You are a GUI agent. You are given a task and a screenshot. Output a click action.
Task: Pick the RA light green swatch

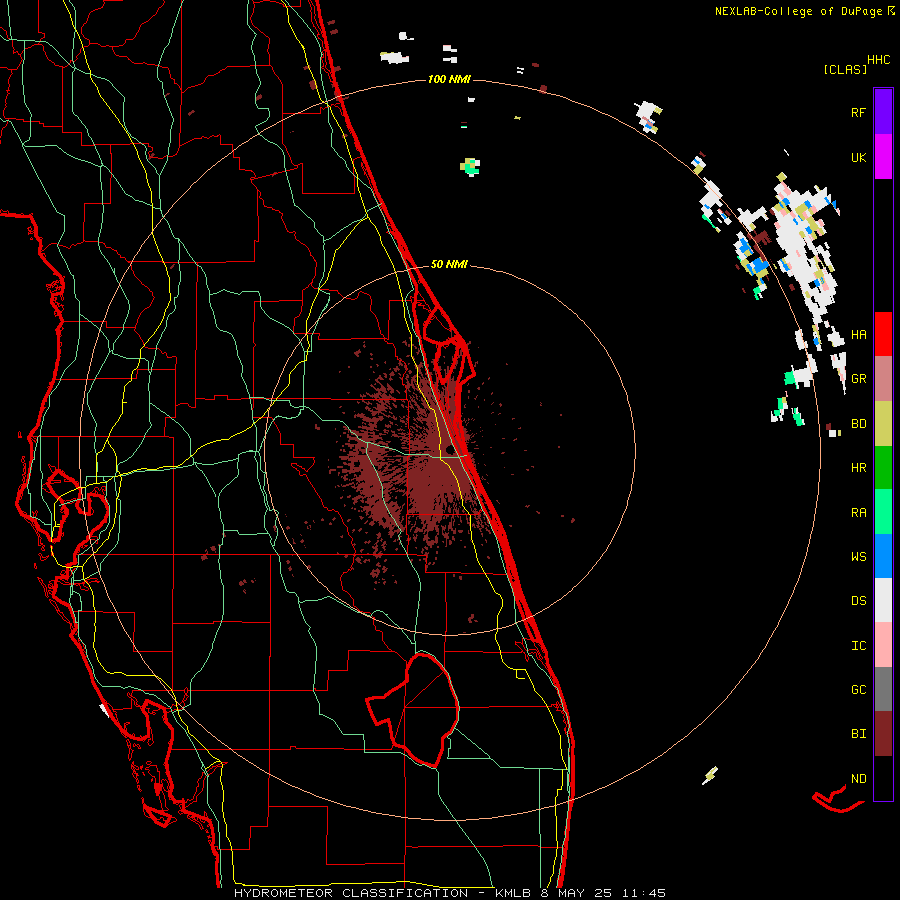click(883, 512)
